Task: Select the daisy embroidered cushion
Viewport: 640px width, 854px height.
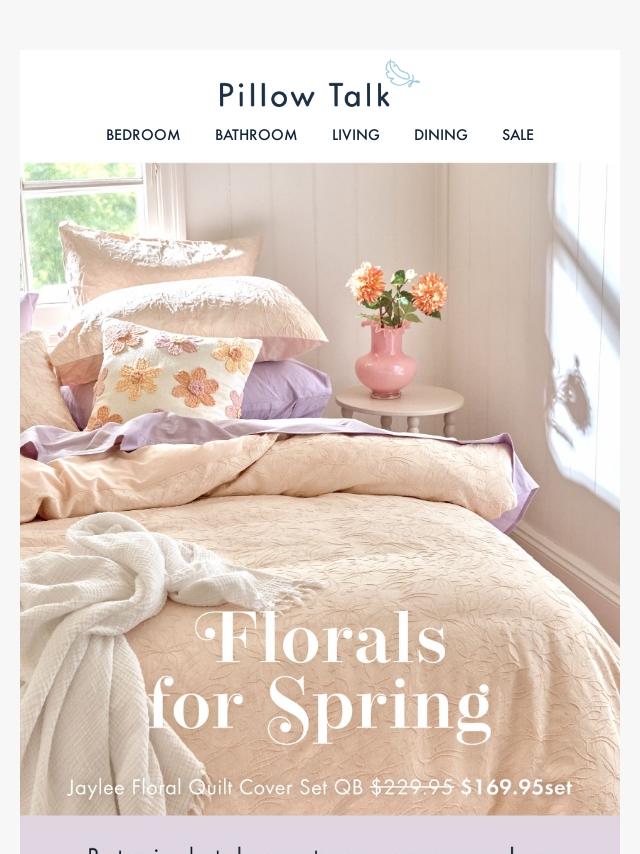Action: click(173, 375)
